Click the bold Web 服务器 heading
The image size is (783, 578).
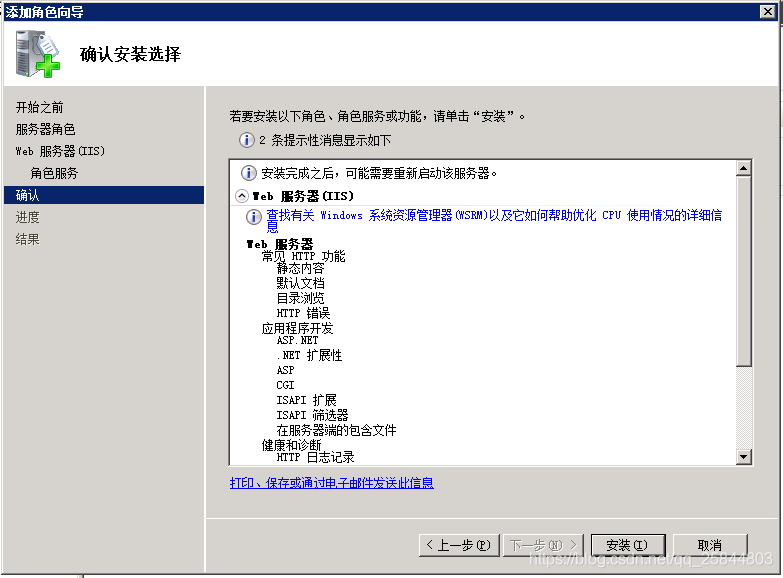point(280,244)
